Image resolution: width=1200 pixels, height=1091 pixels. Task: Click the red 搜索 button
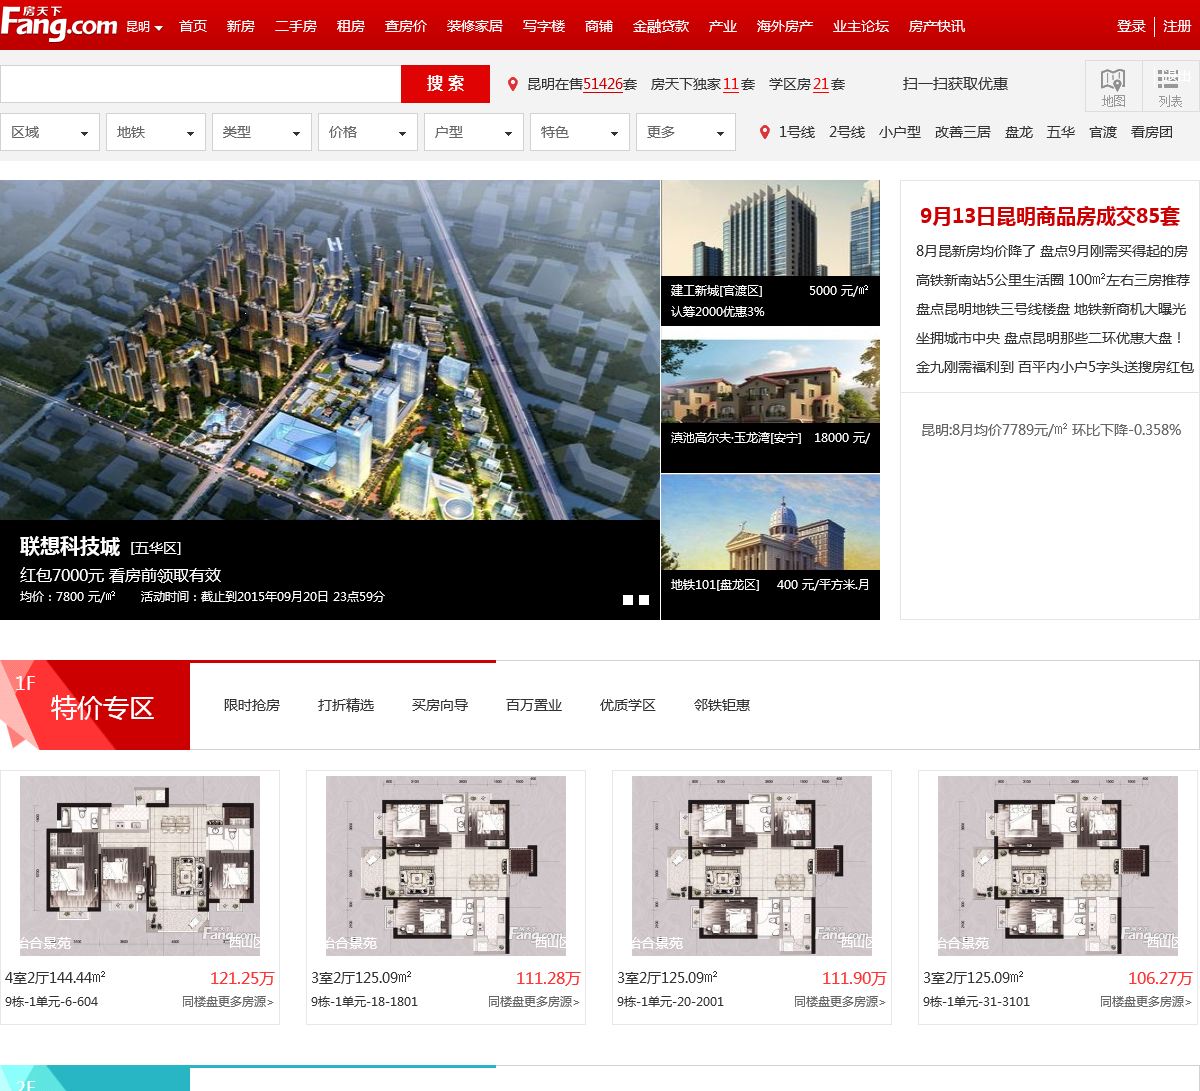pos(445,84)
